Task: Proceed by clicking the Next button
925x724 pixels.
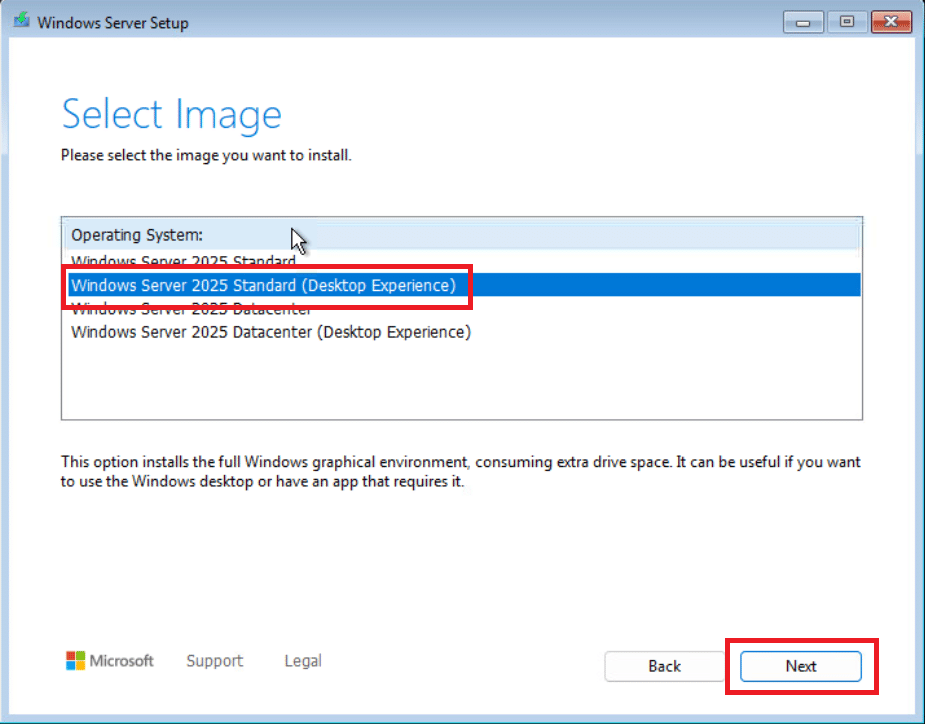Action: coord(801,666)
